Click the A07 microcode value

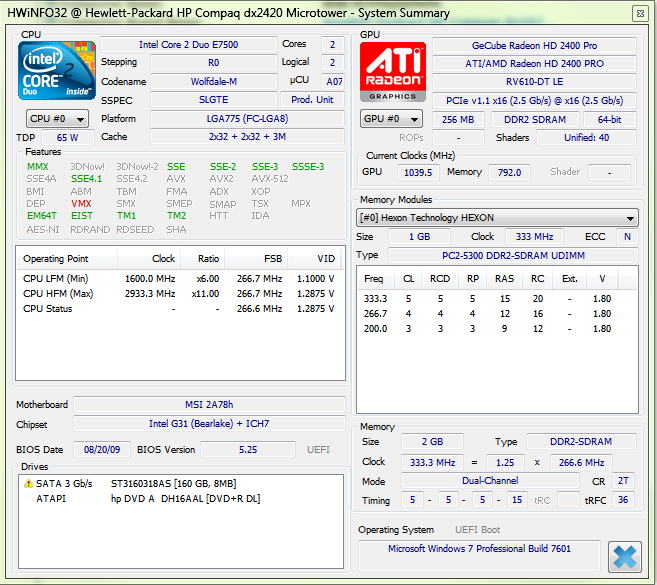coord(333,82)
